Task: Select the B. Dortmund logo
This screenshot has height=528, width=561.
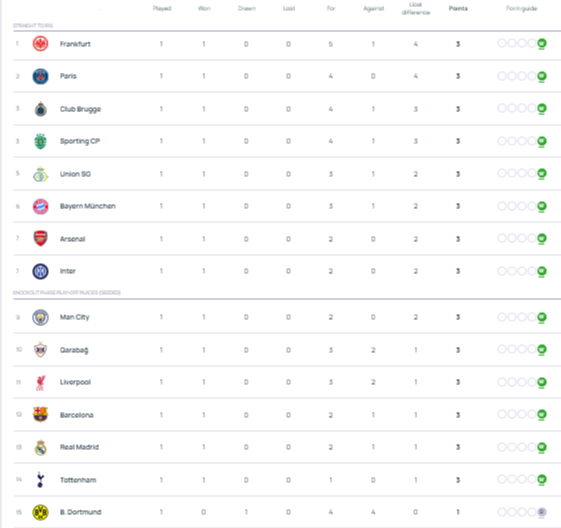Action: pos(40,512)
